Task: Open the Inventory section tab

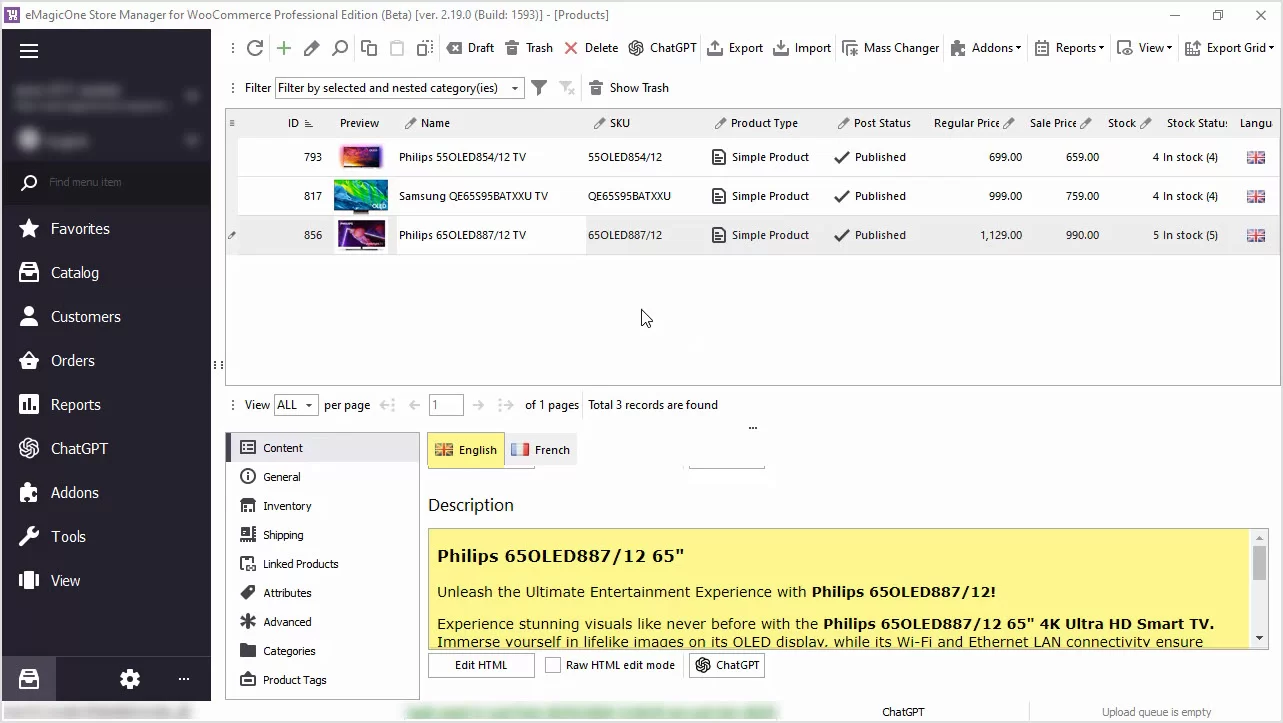Action: point(287,506)
